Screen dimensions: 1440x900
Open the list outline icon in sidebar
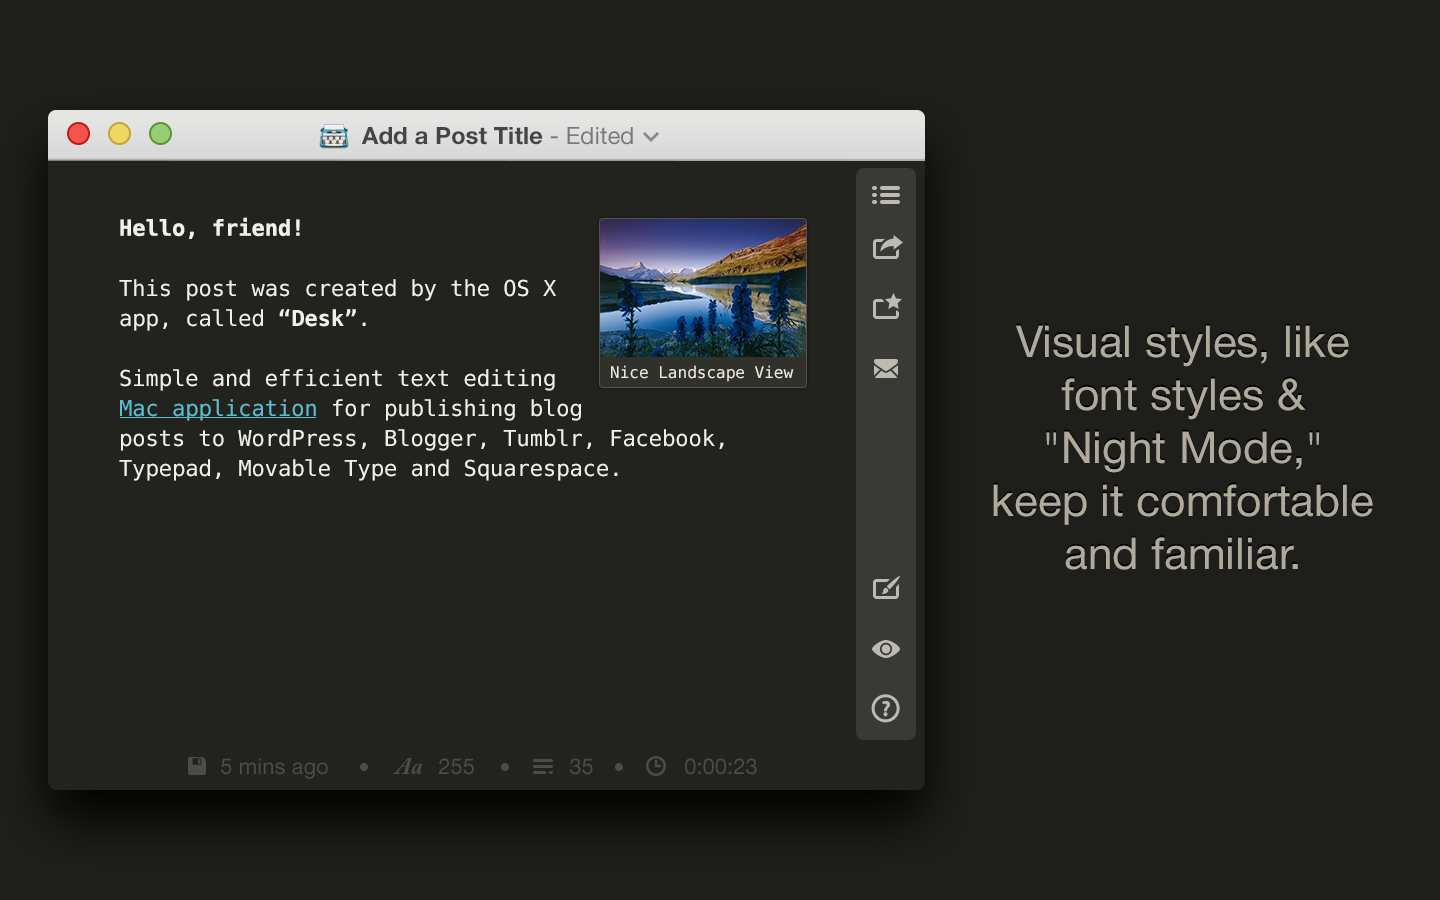pos(886,195)
